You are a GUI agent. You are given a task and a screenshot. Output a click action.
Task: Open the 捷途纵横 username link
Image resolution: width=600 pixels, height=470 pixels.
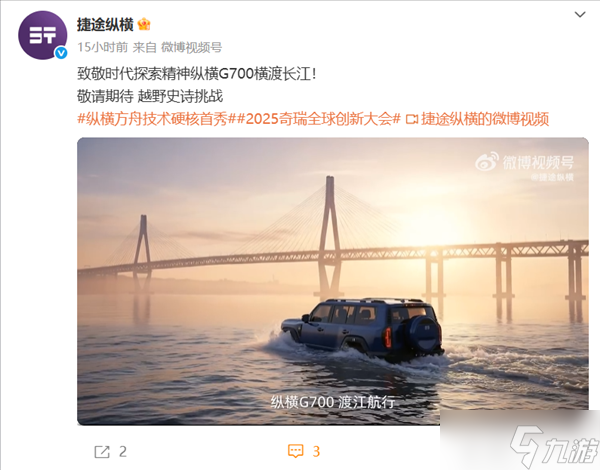[105, 25]
